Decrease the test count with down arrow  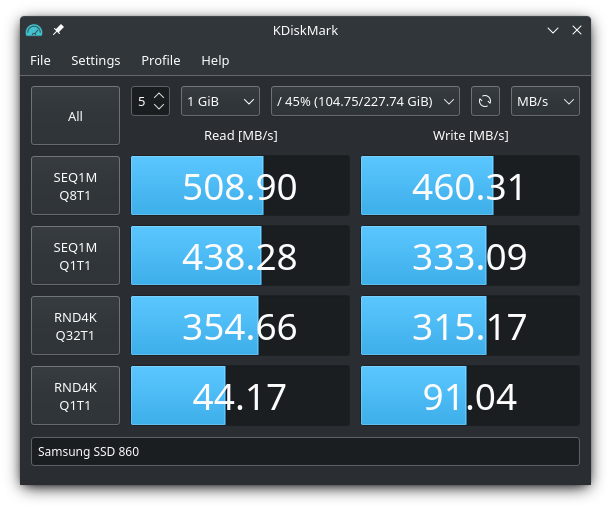159,107
